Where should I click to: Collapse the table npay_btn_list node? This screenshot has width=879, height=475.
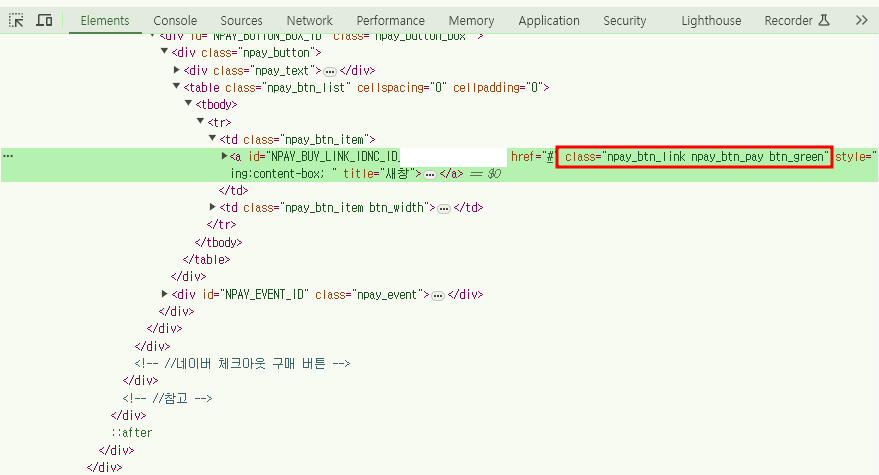(x=176, y=86)
